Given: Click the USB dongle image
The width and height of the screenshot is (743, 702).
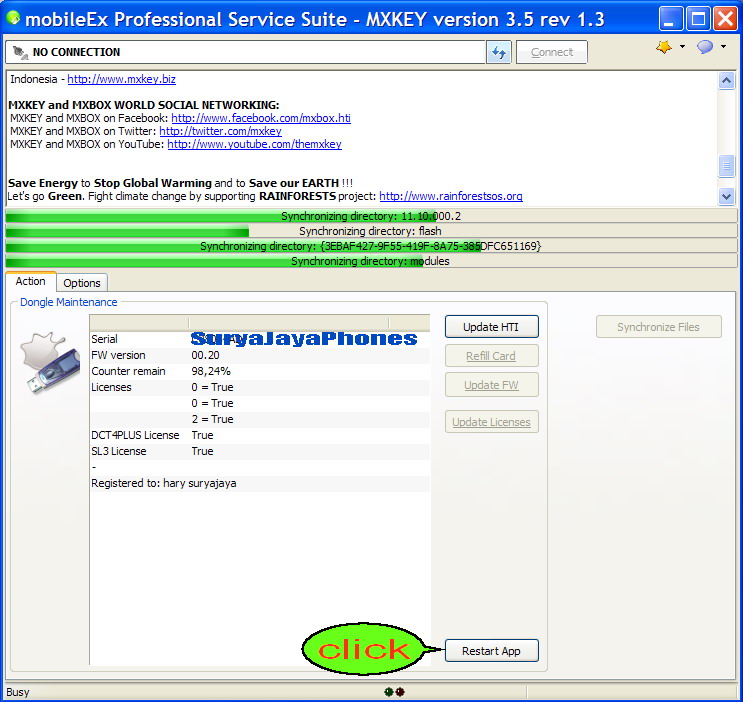Looking at the screenshot, I should [x=50, y=364].
